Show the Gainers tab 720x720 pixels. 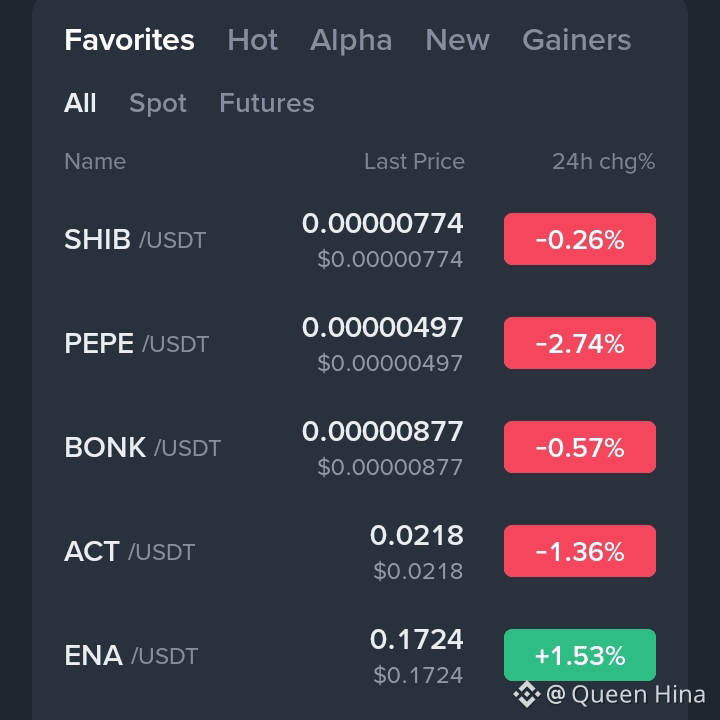coord(576,40)
